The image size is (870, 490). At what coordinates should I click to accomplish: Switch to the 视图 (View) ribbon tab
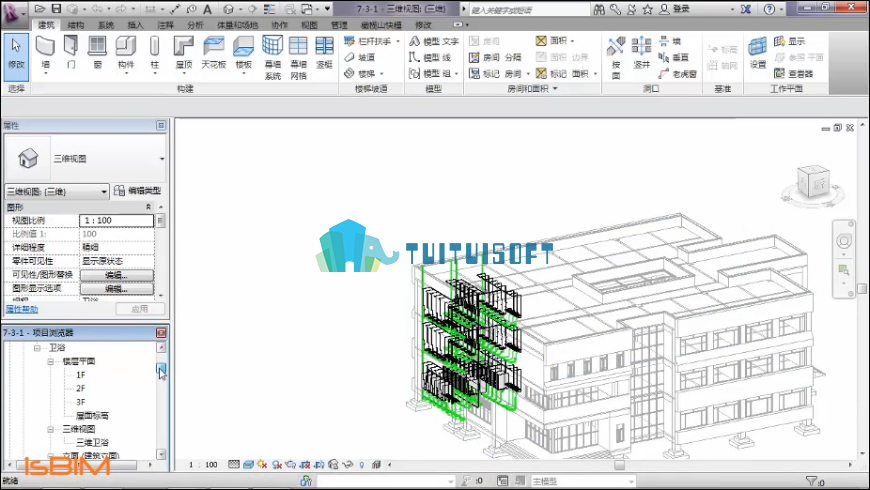[309, 25]
